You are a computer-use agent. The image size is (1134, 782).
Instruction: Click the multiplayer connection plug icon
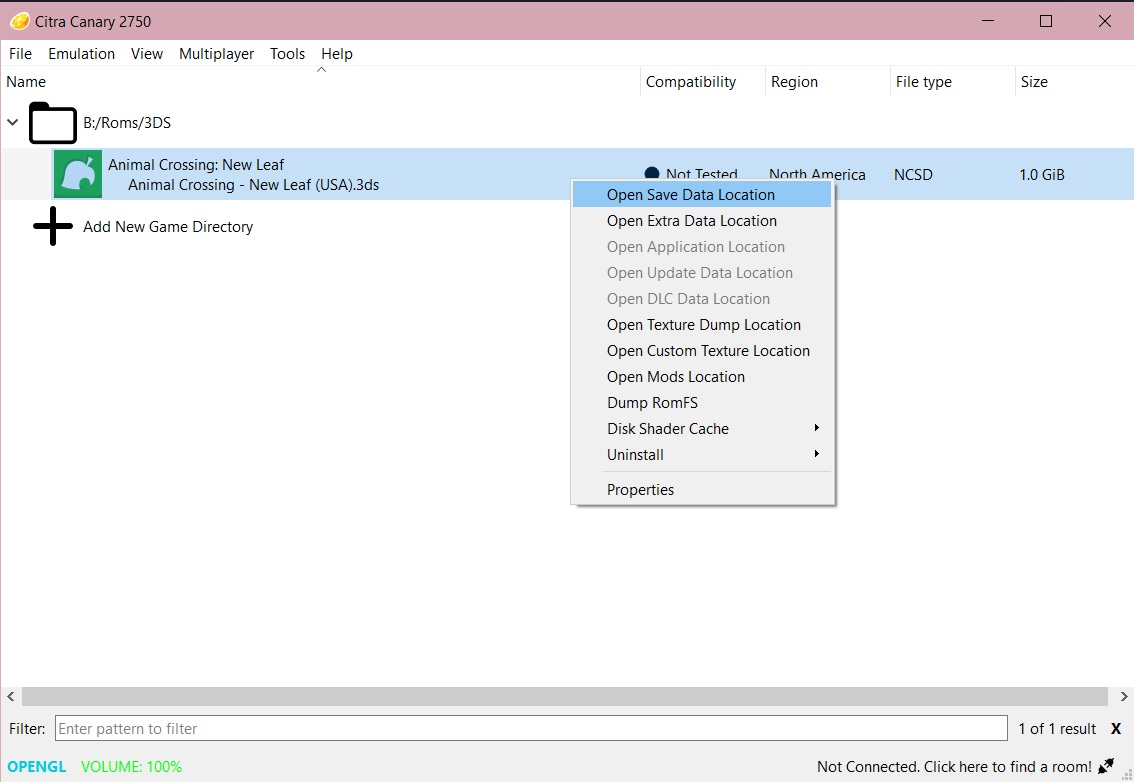coord(1106,767)
